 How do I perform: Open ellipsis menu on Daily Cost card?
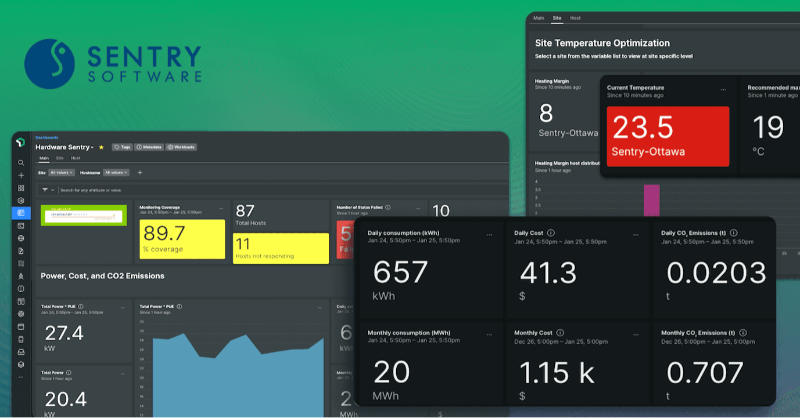[636, 235]
